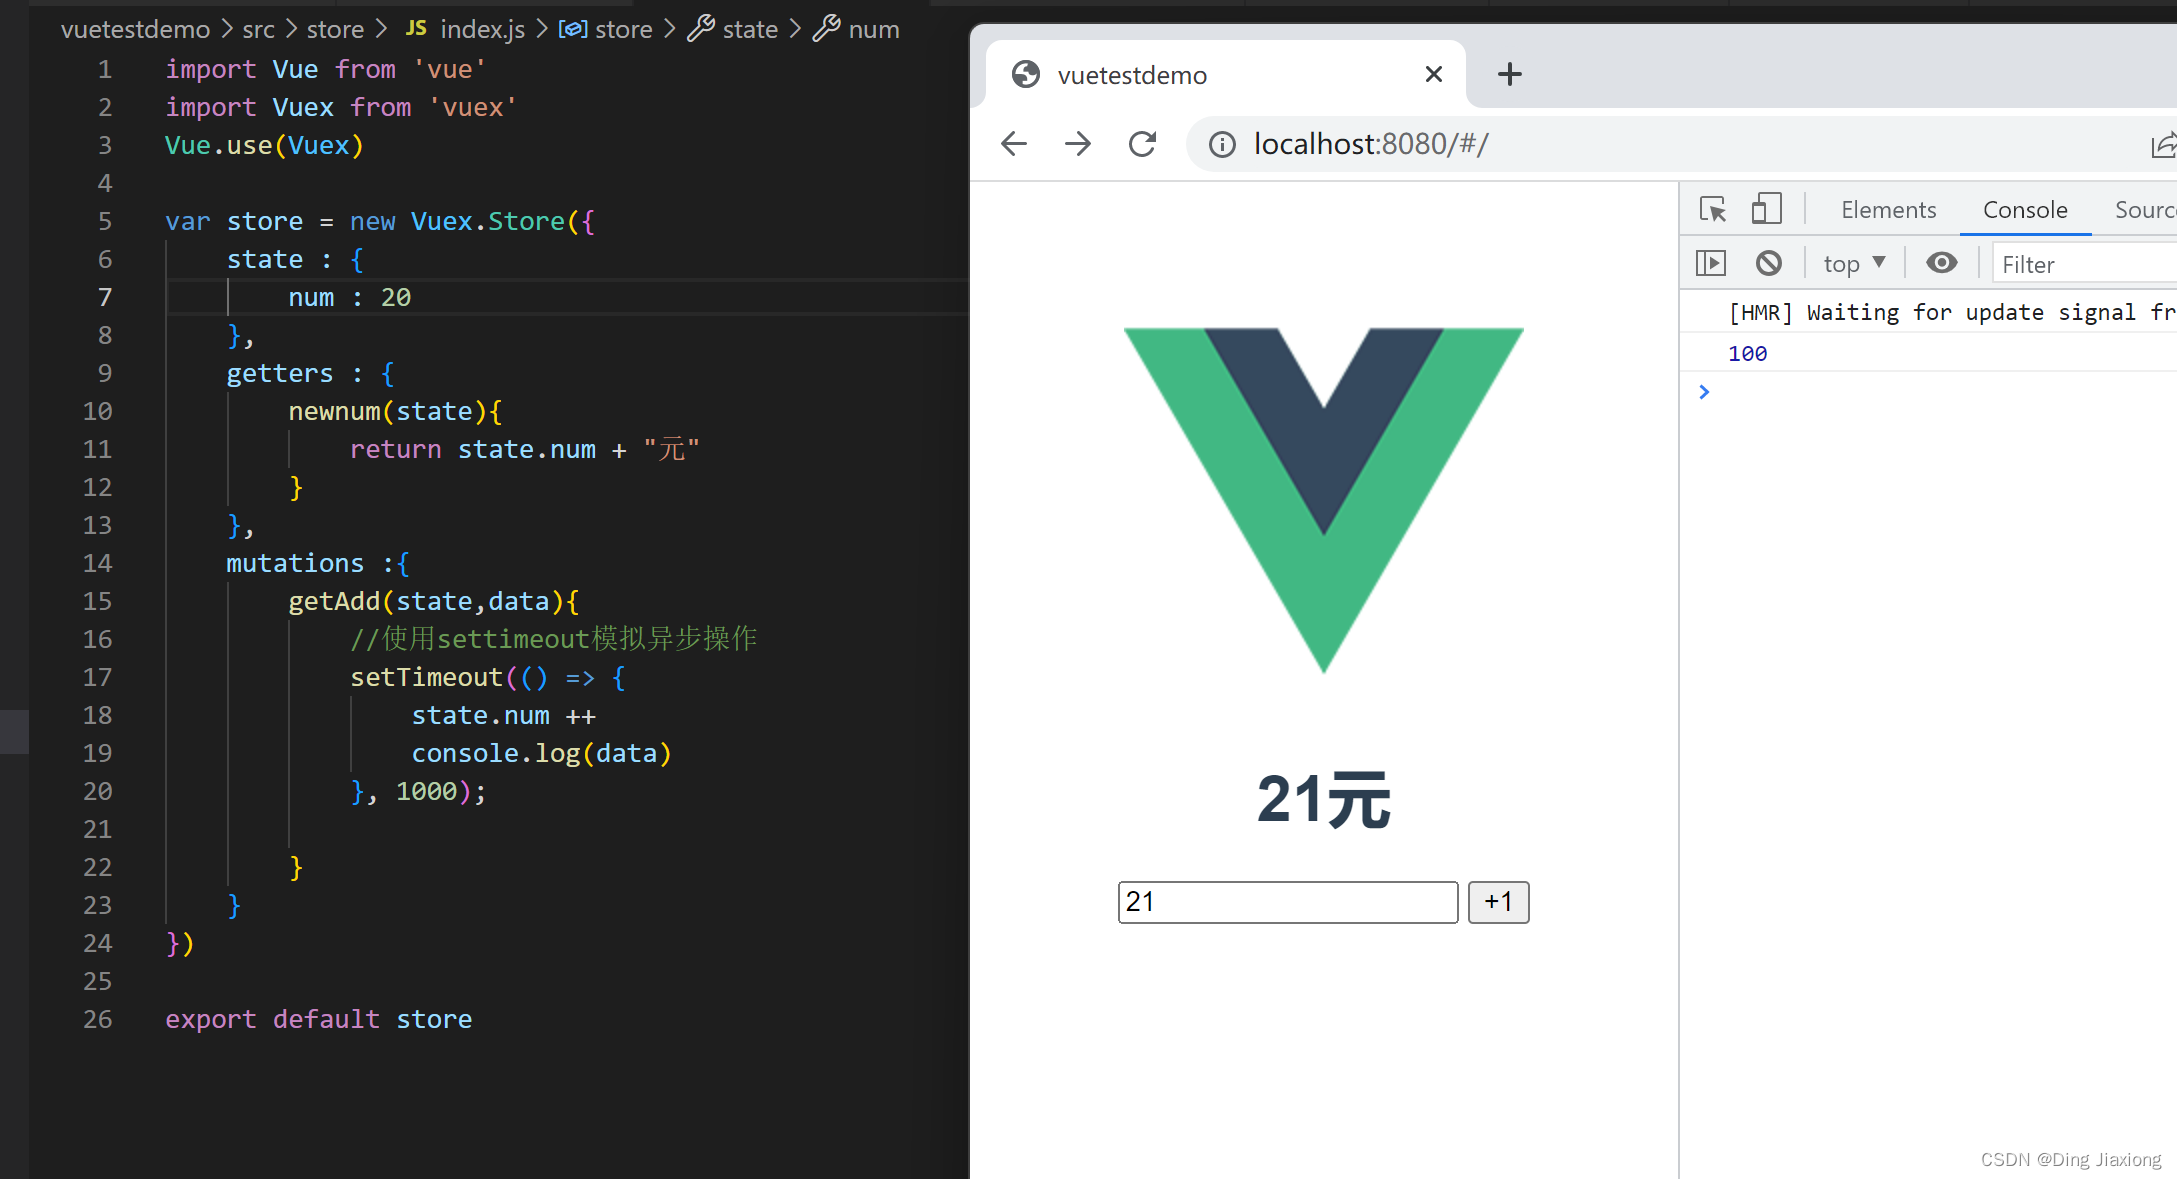2177x1179 pixels.
Task: Click the browser forward arrow
Action: pyautogui.click(x=1078, y=144)
